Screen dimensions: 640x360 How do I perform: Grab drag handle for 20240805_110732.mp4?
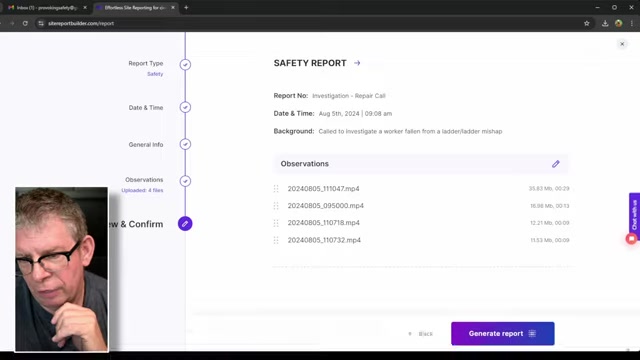click(276, 240)
